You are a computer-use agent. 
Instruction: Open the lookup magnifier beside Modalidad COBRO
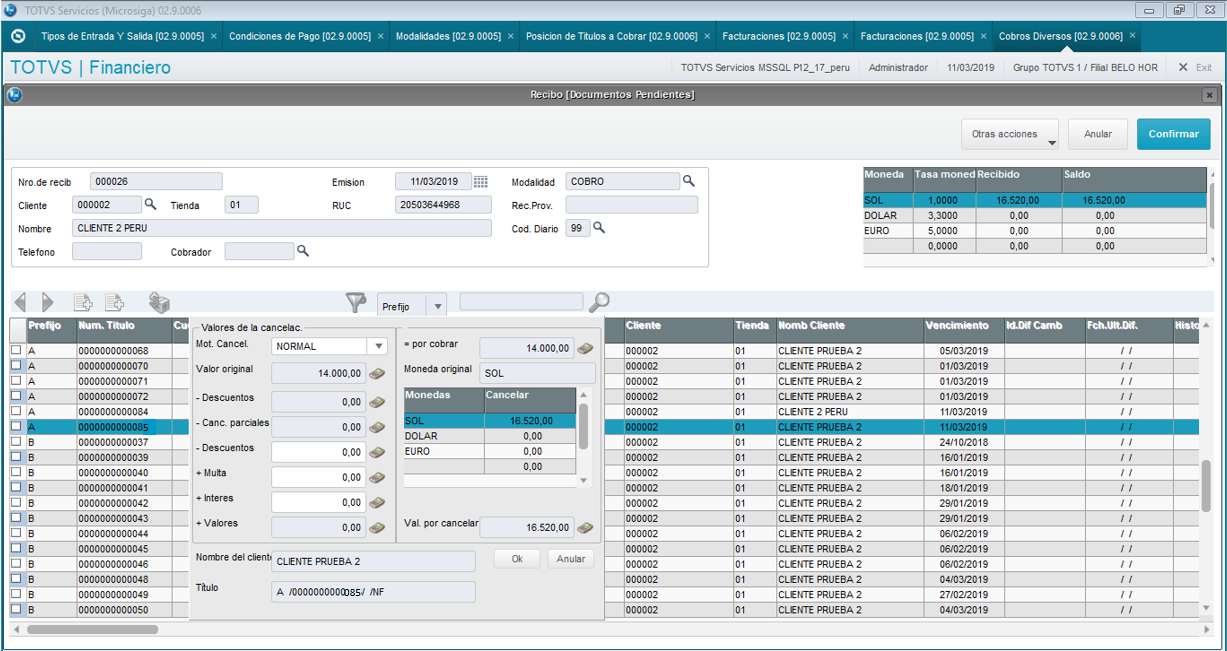click(x=689, y=181)
